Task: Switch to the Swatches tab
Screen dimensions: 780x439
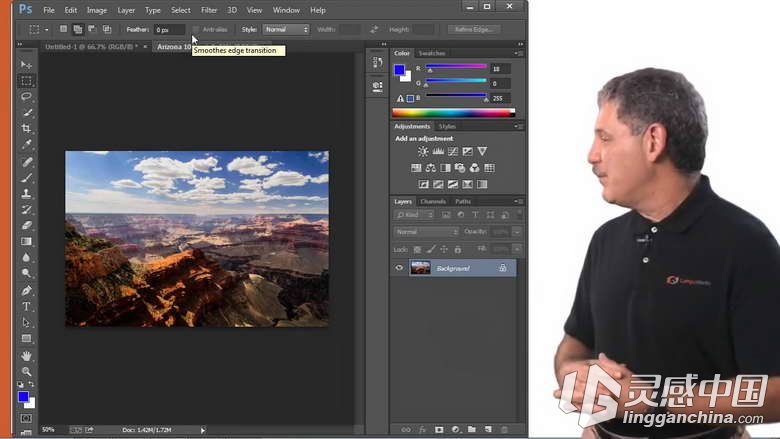Action: click(431, 53)
